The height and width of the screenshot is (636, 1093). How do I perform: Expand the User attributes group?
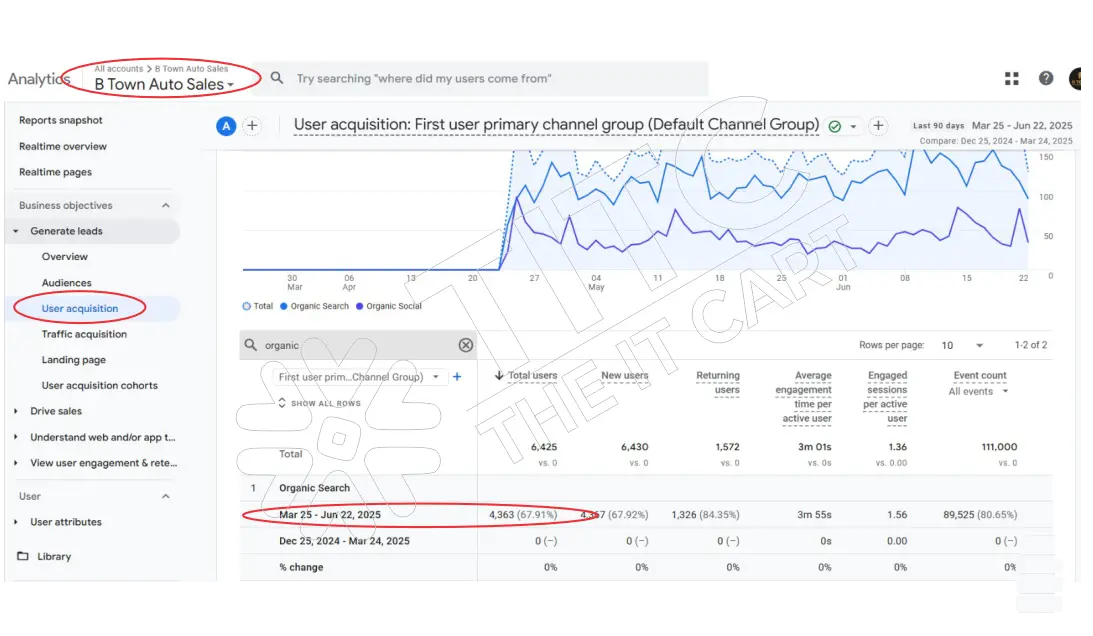point(15,522)
